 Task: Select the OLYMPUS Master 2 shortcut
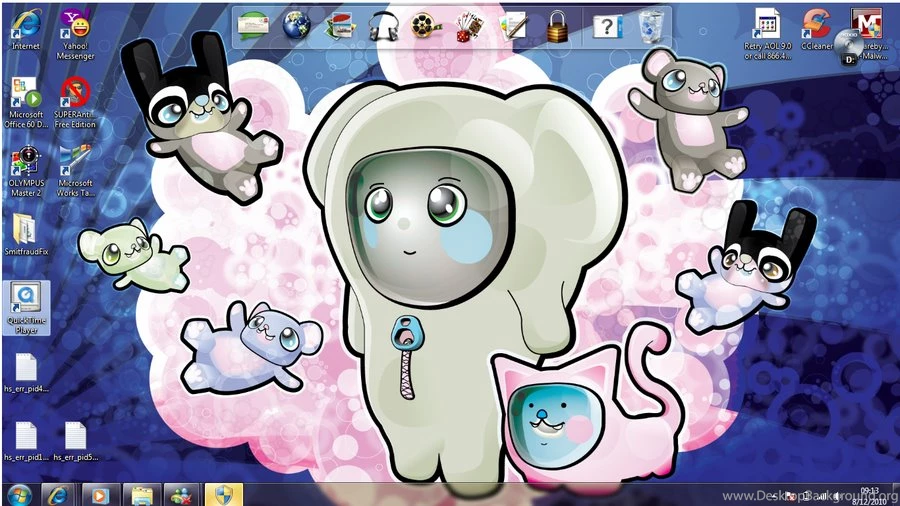pos(26,162)
